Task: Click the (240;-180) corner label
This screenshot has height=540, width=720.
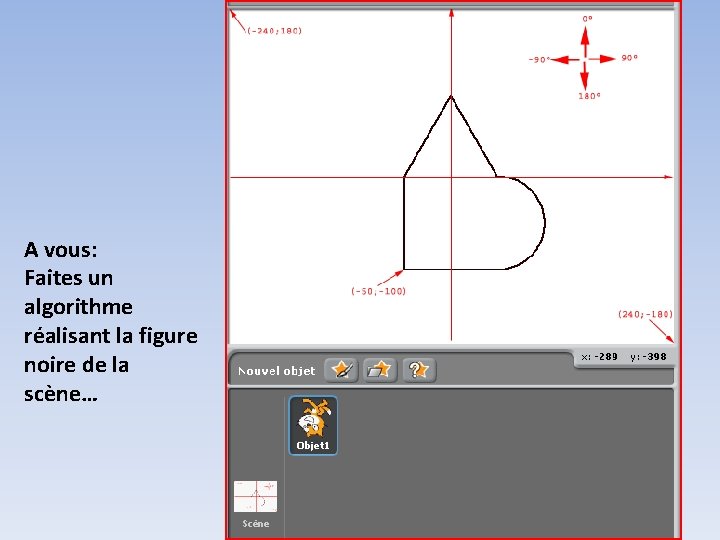Action: coord(645,314)
